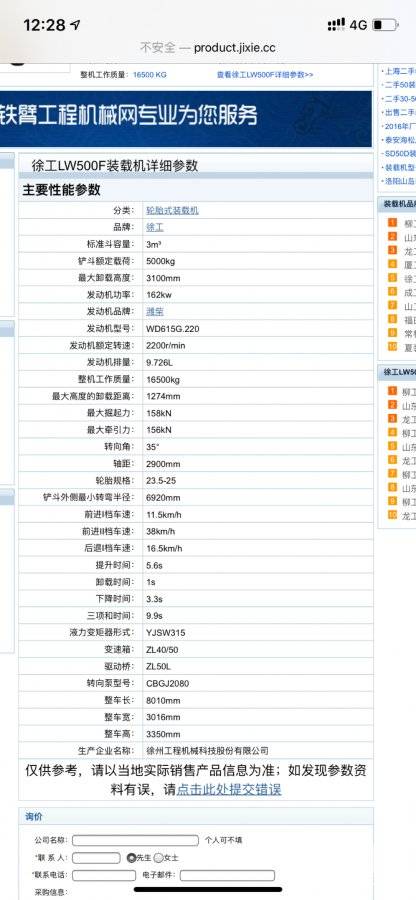416x900 pixels.
Task: Select the 6920mm turning radius value
Action: (x=164, y=498)
